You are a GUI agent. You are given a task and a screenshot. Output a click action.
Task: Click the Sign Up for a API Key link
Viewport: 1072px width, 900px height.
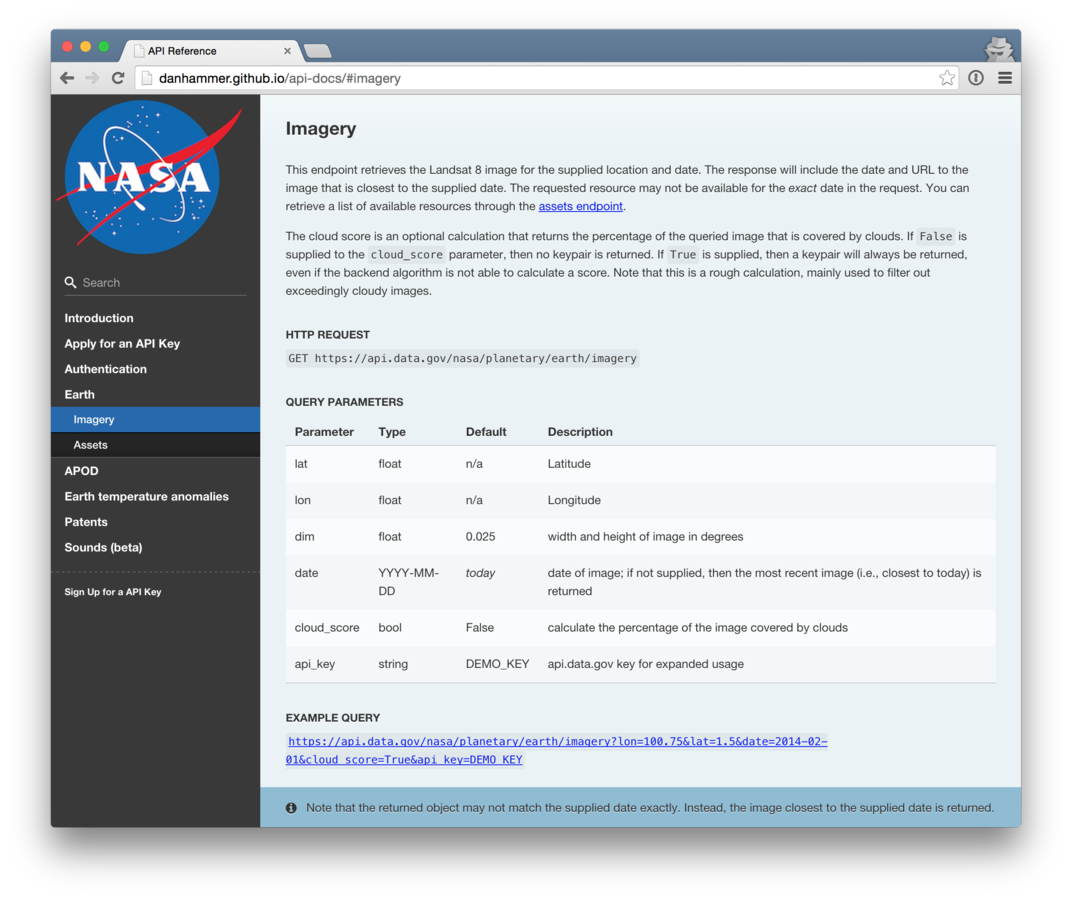[x=113, y=592]
